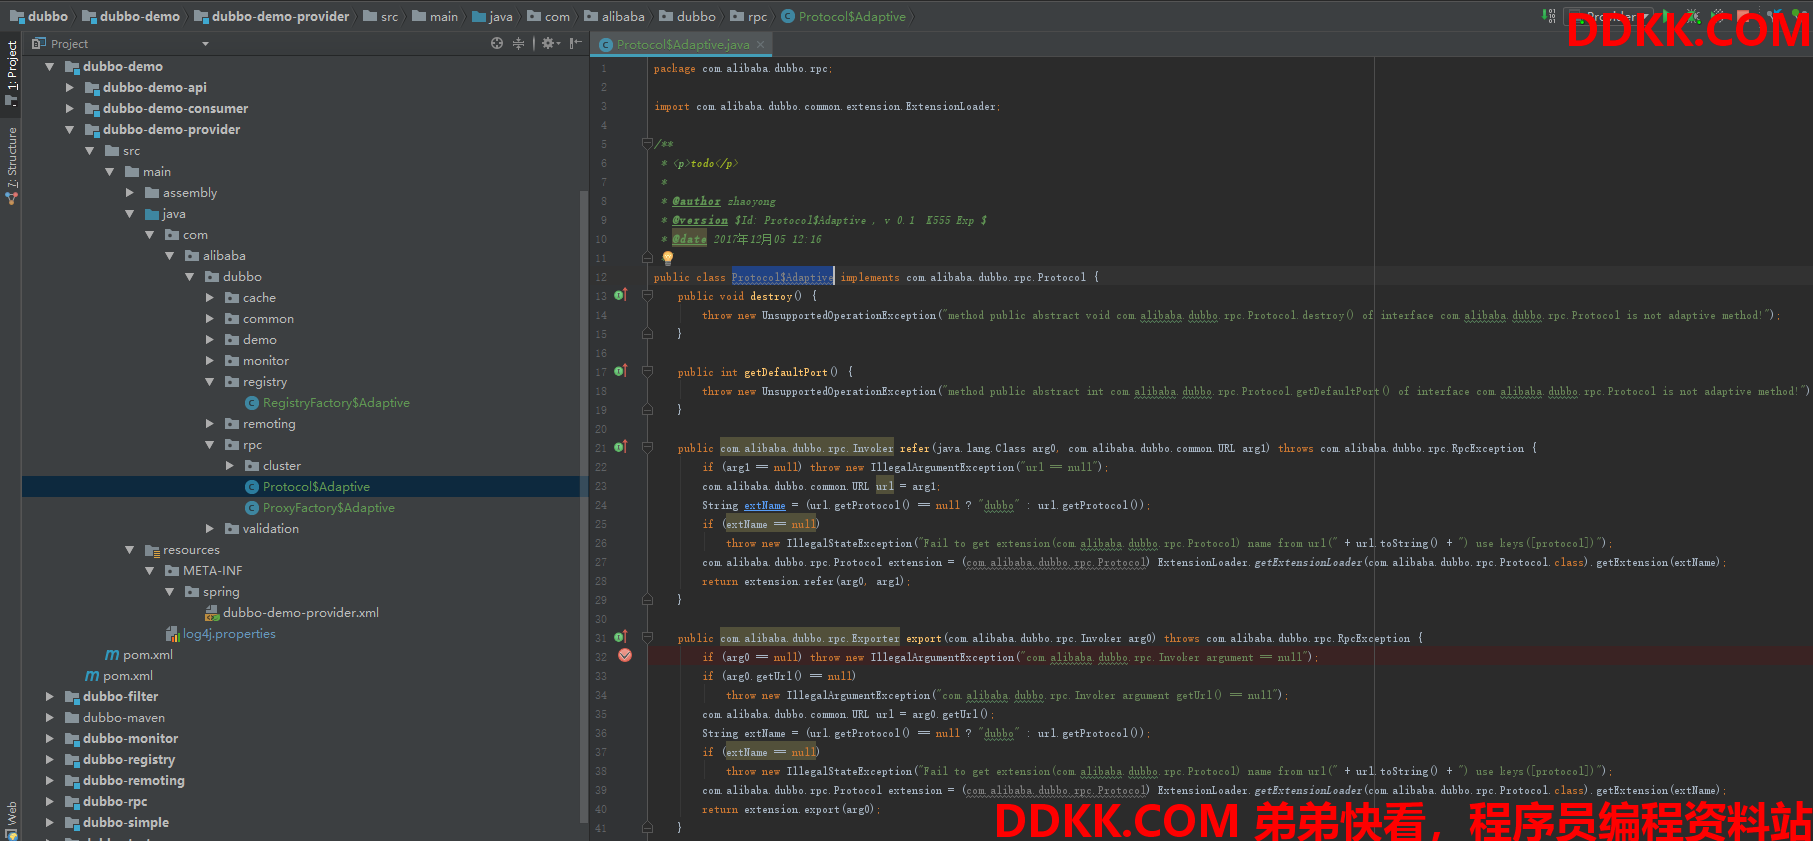Image resolution: width=1813 pixels, height=841 pixels.
Task: Click the getExtensionLoader call on line 27
Action: click(1308, 562)
